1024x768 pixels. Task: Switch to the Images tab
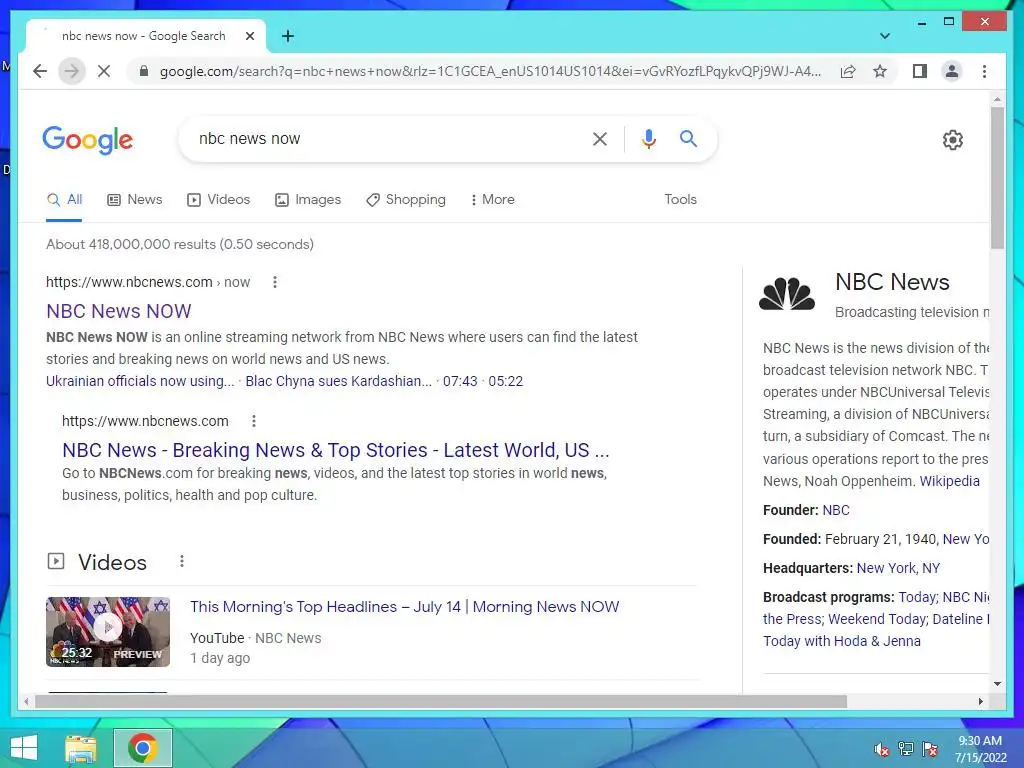308,200
